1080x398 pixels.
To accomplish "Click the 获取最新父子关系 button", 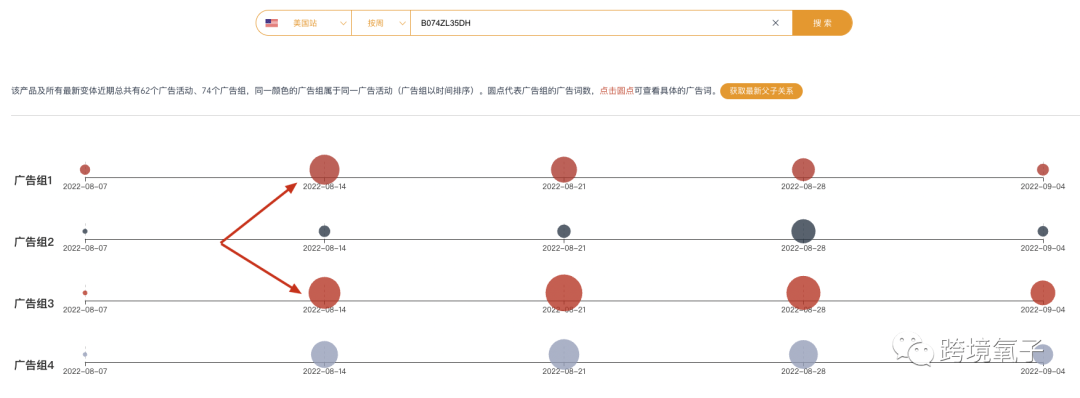I will 761,91.
